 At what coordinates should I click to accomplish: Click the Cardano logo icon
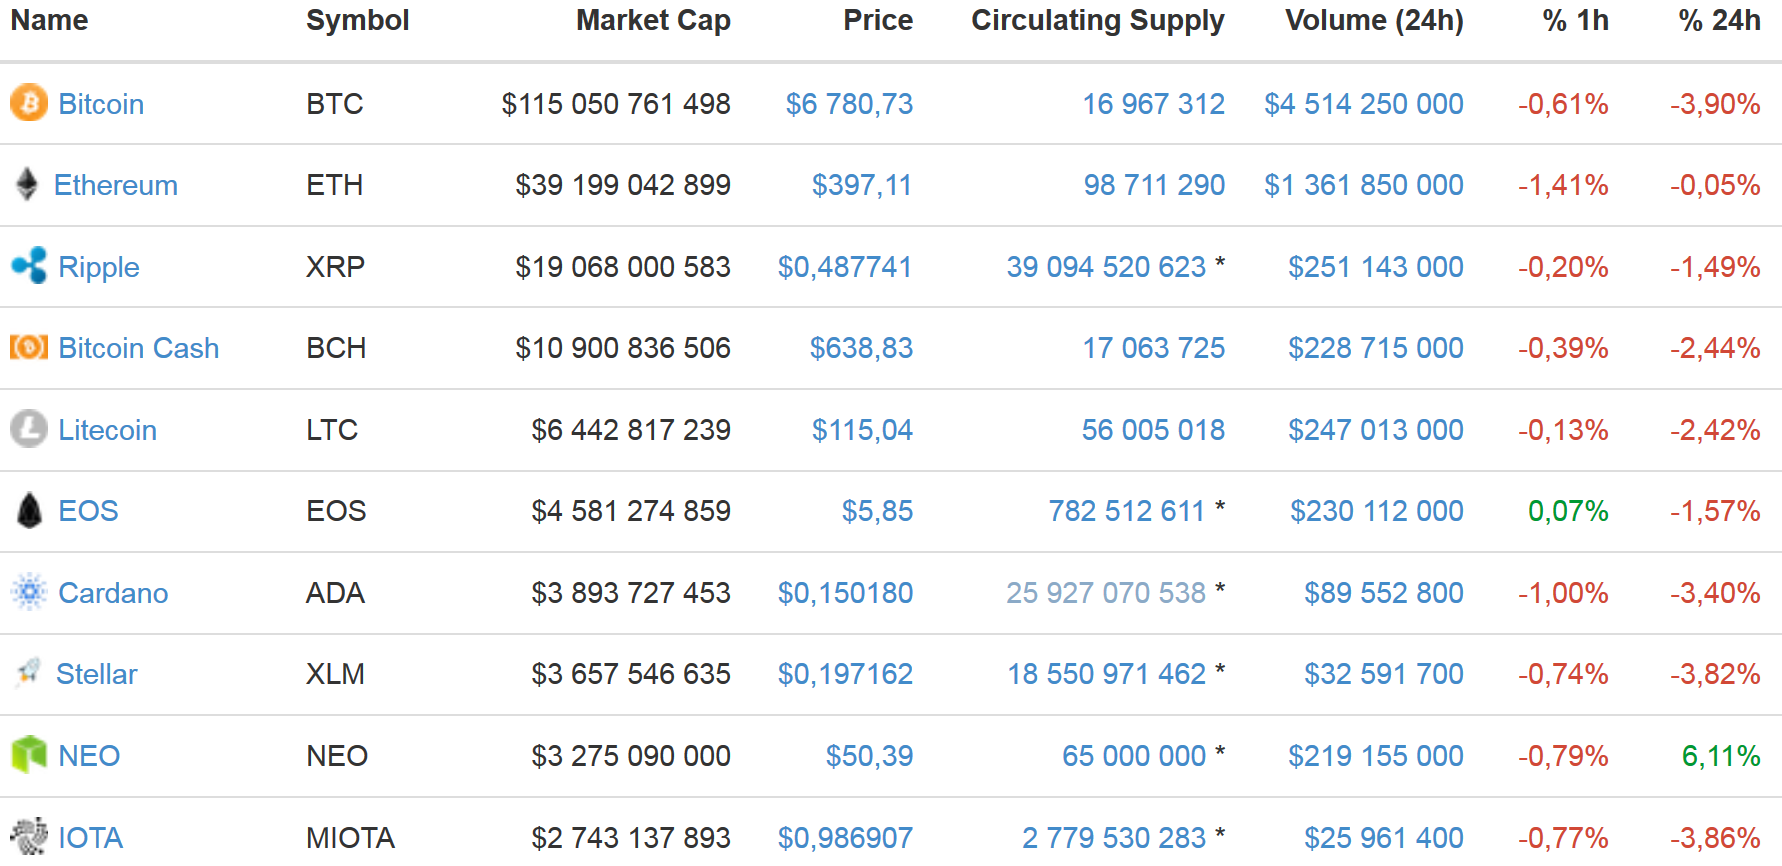pyautogui.click(x=29, y=592)
